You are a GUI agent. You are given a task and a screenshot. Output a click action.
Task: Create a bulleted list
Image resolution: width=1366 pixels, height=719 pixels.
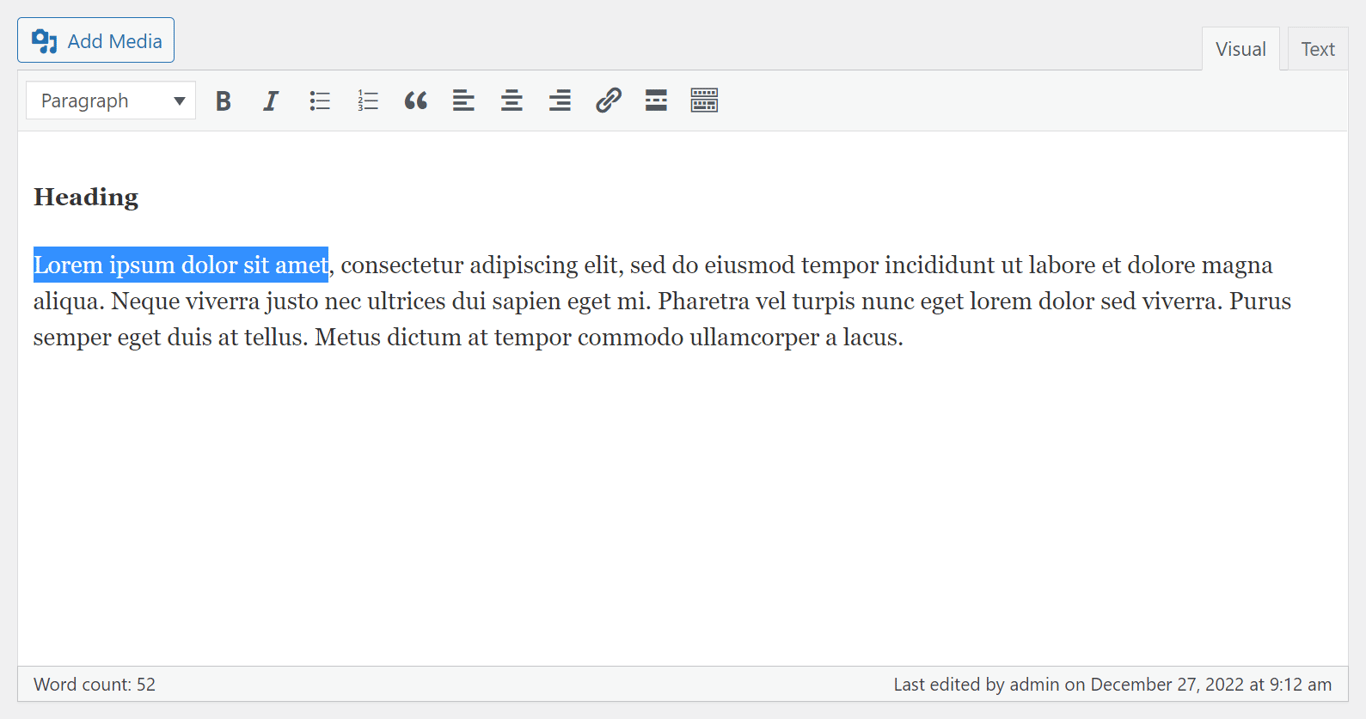coord(319,100)
